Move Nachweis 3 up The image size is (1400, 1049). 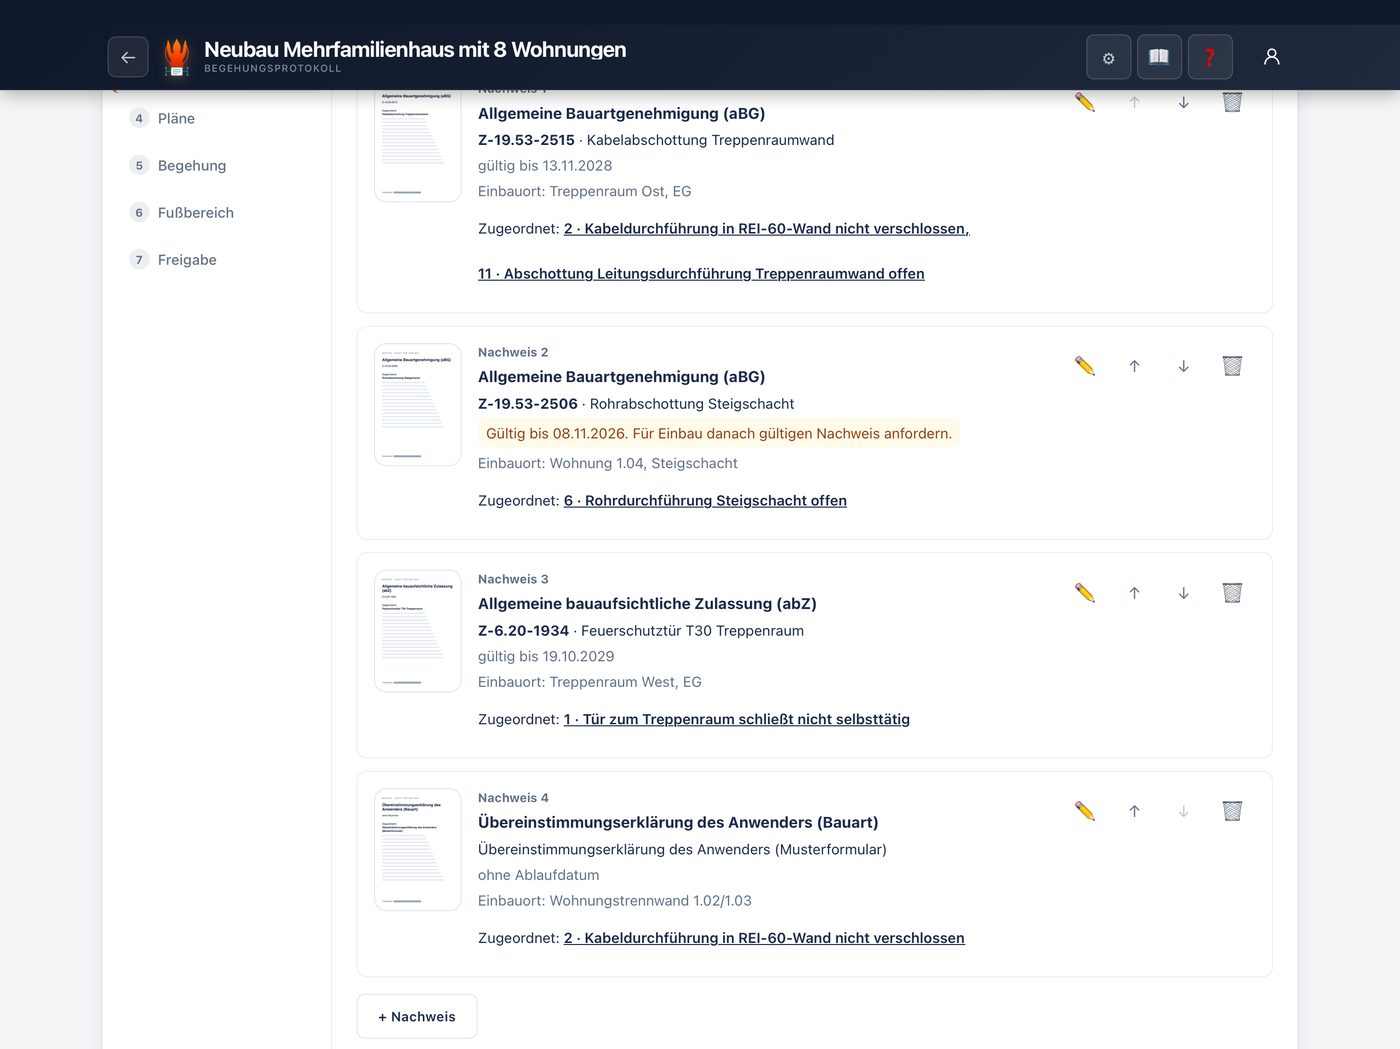pos(1134,593)
